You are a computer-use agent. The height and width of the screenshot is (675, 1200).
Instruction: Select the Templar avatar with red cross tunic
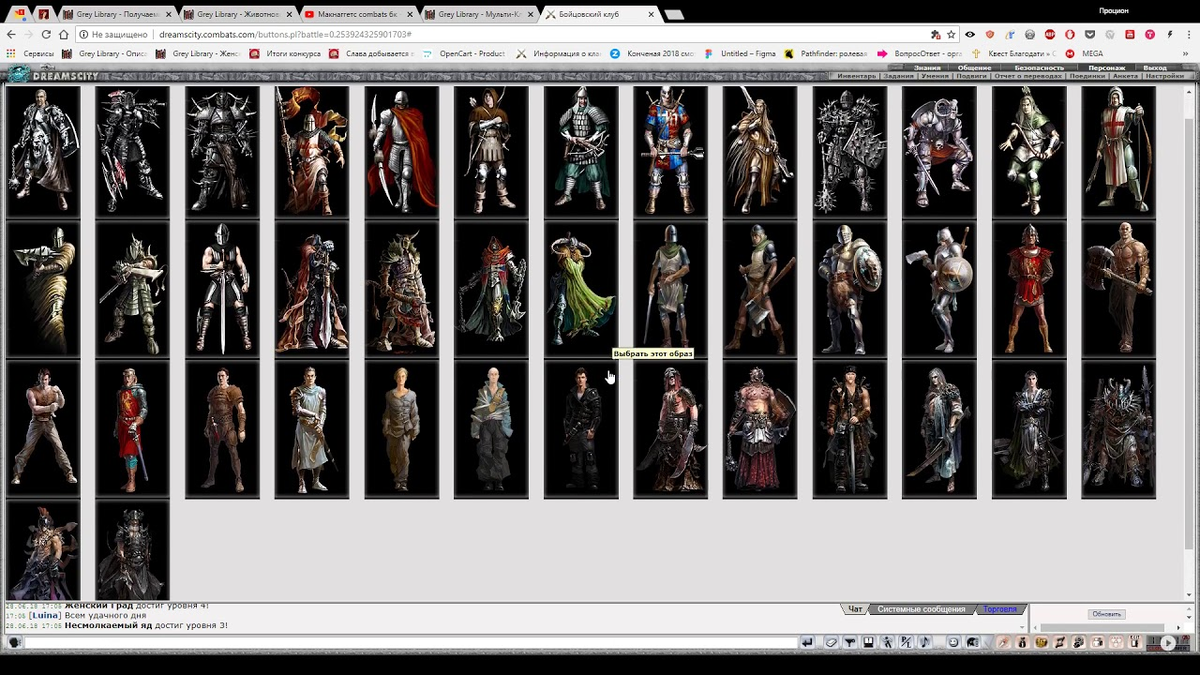[x=1118, y=151]
